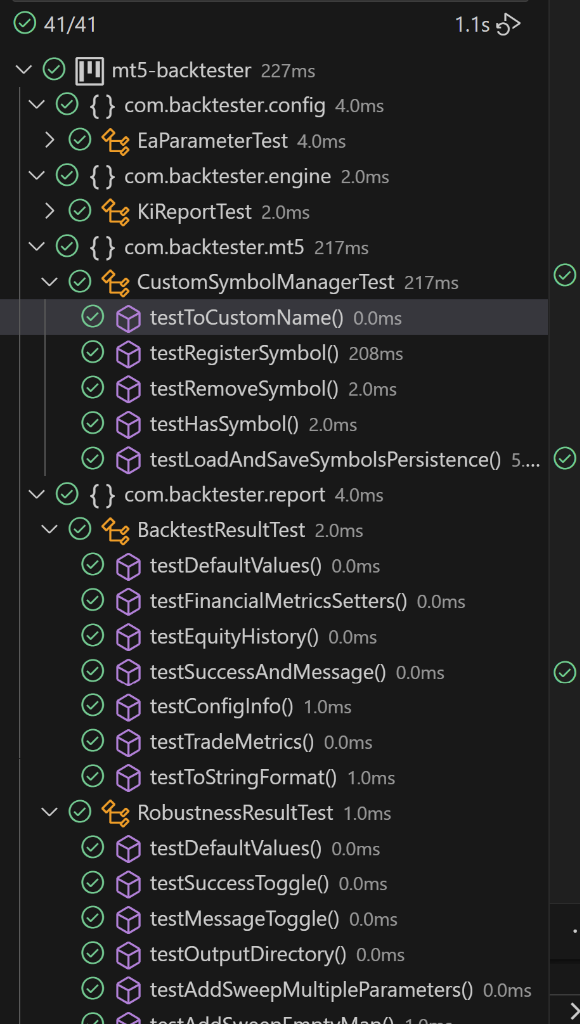Select the testFinancialMetricsSetters() label
This screenshot has height=1024, width=580.
pyautogui.click(x=278, y=601)
